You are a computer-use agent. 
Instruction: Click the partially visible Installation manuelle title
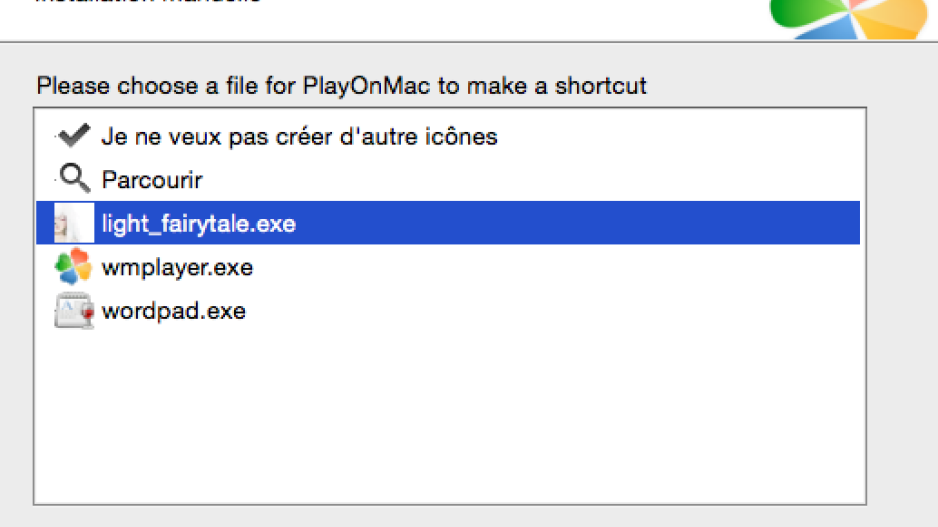148,1
